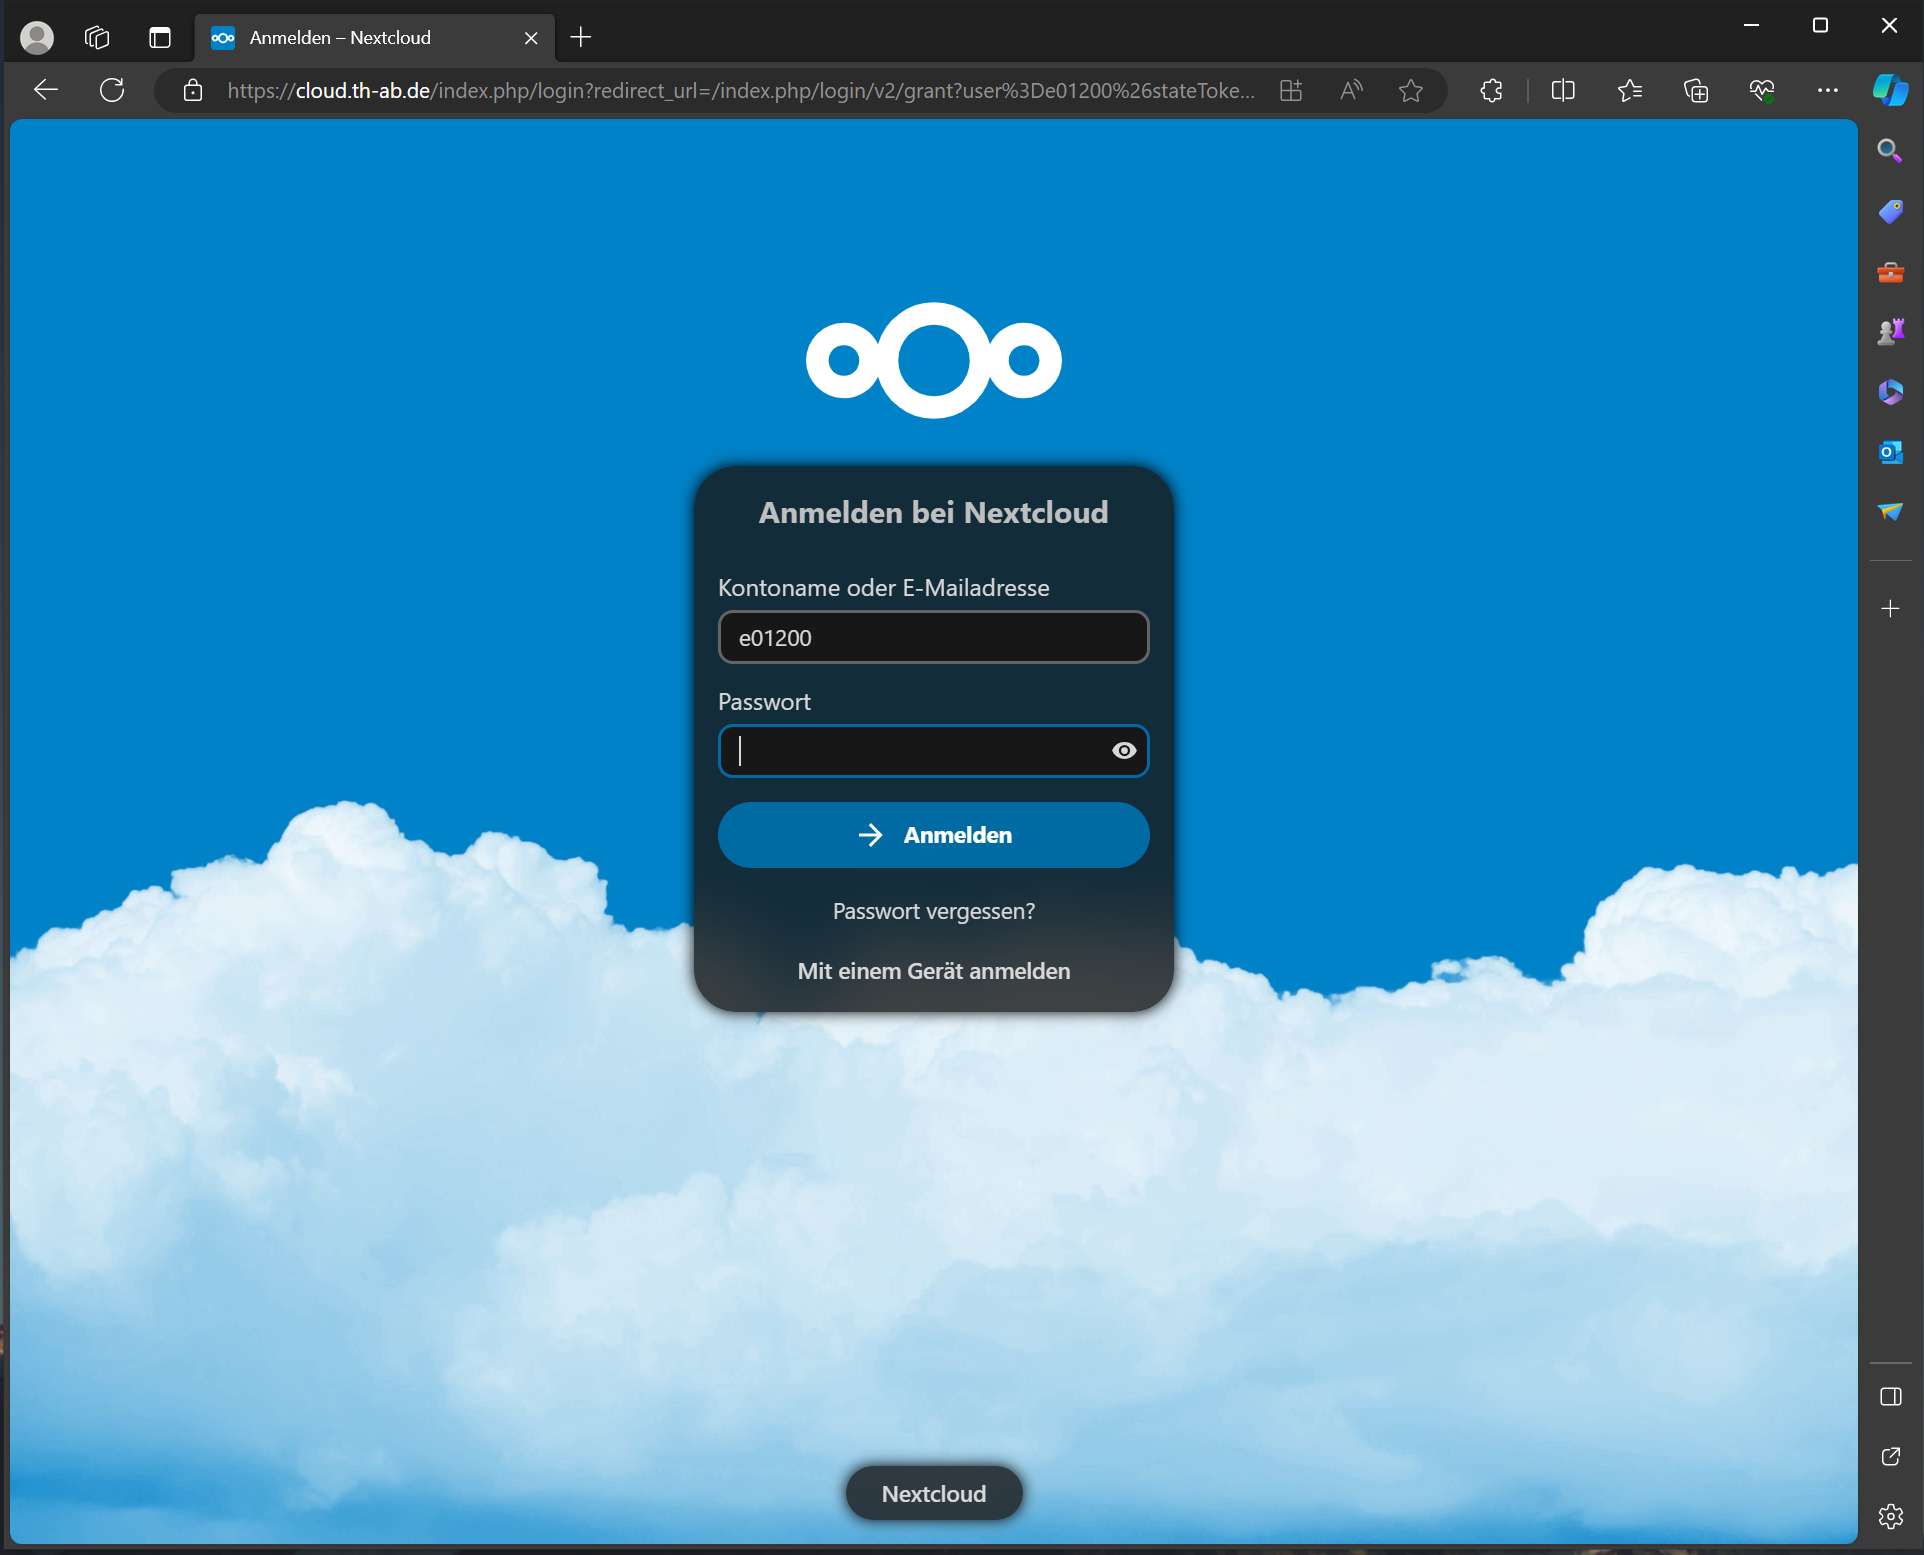Open sidebar Search icon
This screenshot has height=1555, width=1924.
pyautogui.click(x=1890, y=151)
